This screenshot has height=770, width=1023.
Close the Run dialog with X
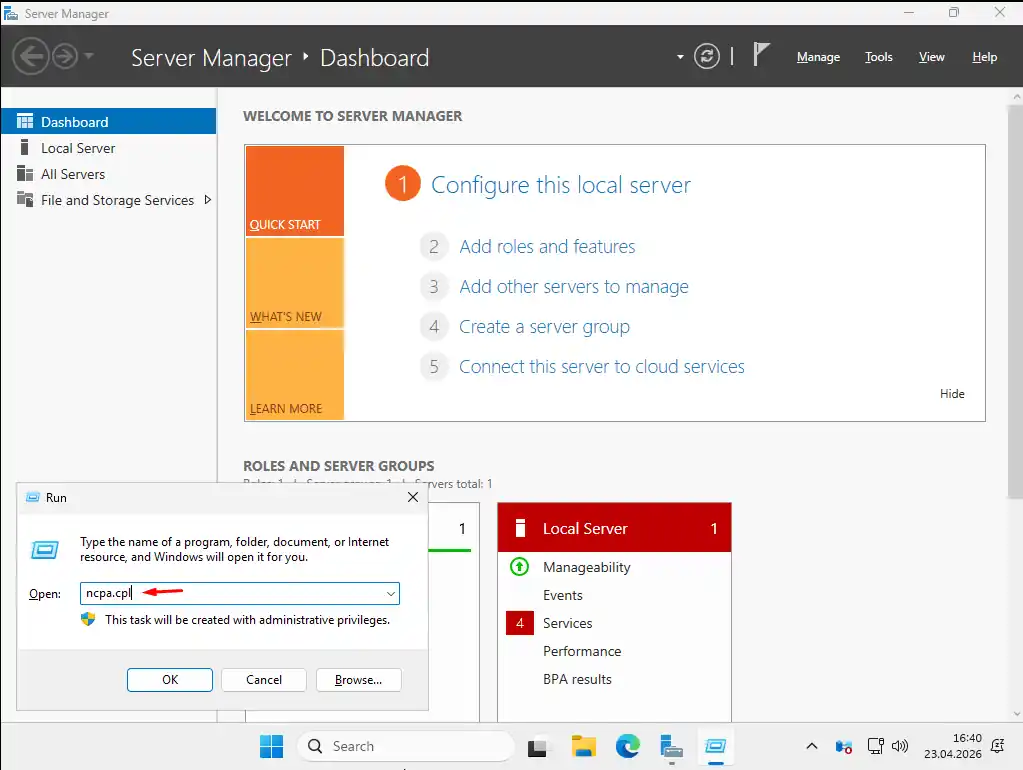(x=412, y=497)
